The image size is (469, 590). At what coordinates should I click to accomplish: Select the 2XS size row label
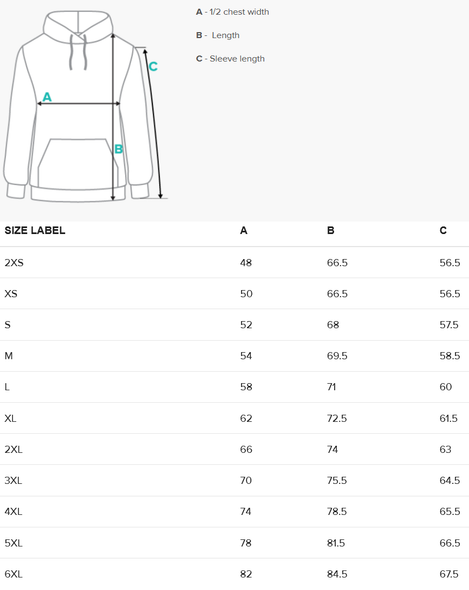click(14, 263)
